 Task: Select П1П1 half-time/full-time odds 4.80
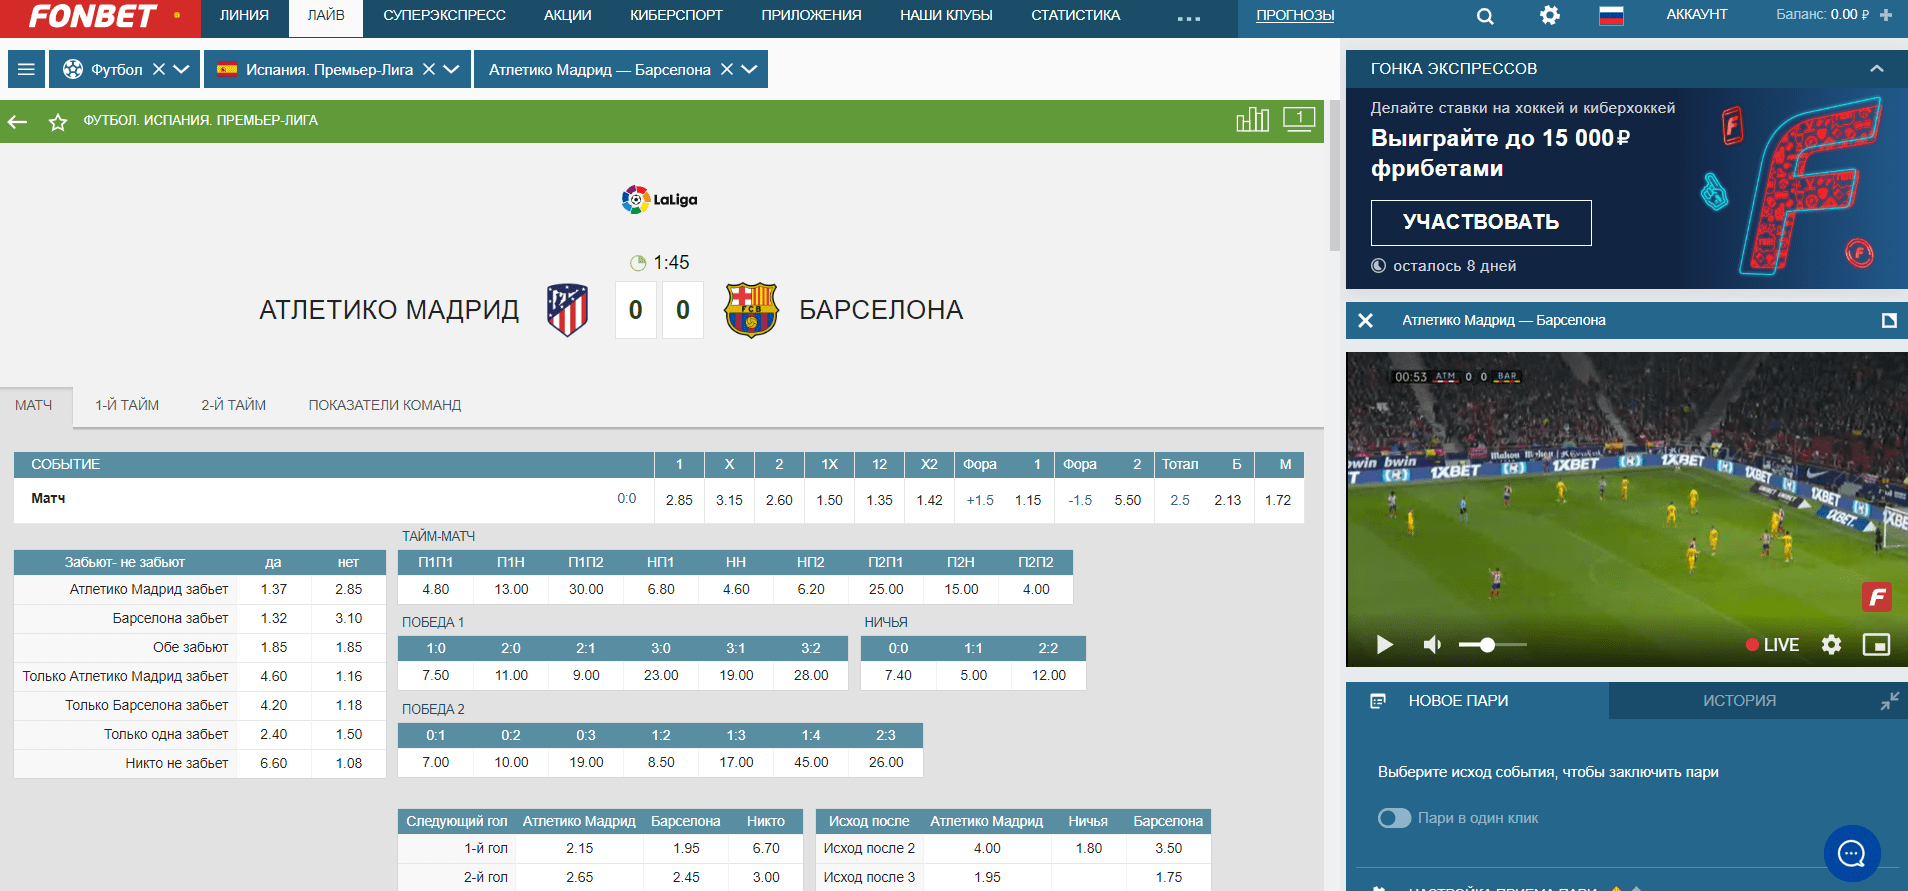click(x=436, y=589)
